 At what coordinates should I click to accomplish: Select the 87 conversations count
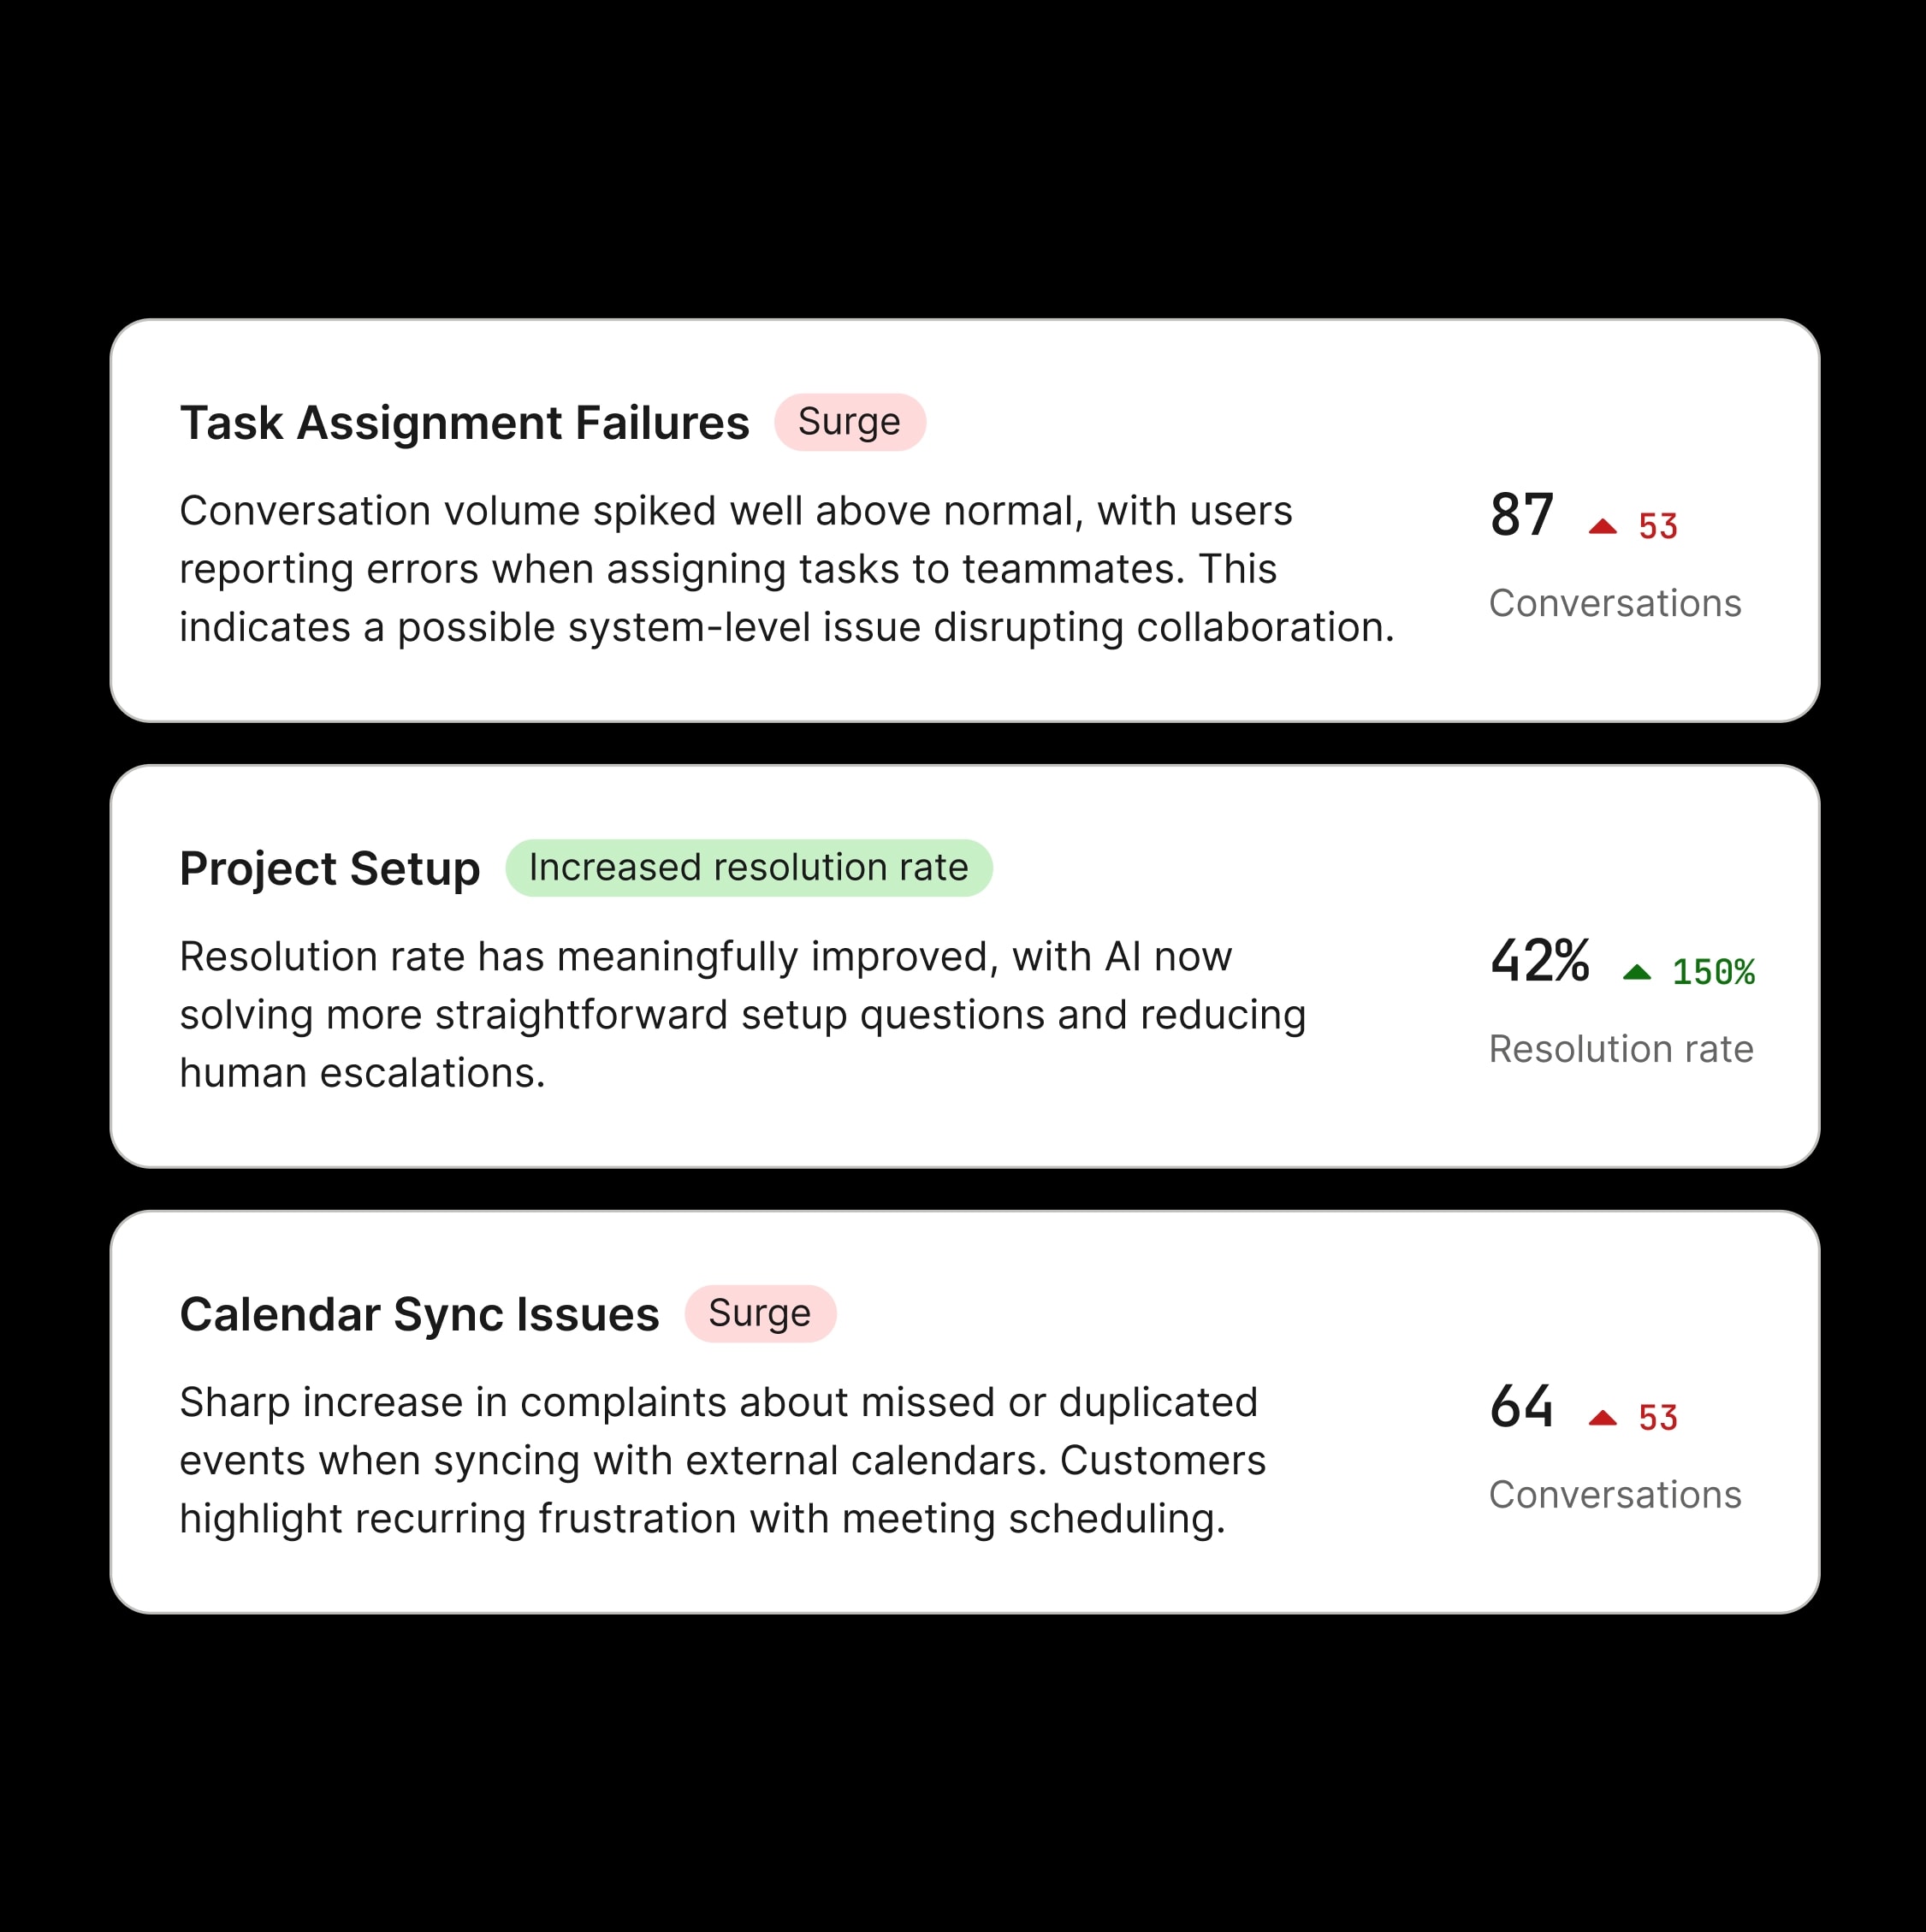(1521, 516)
